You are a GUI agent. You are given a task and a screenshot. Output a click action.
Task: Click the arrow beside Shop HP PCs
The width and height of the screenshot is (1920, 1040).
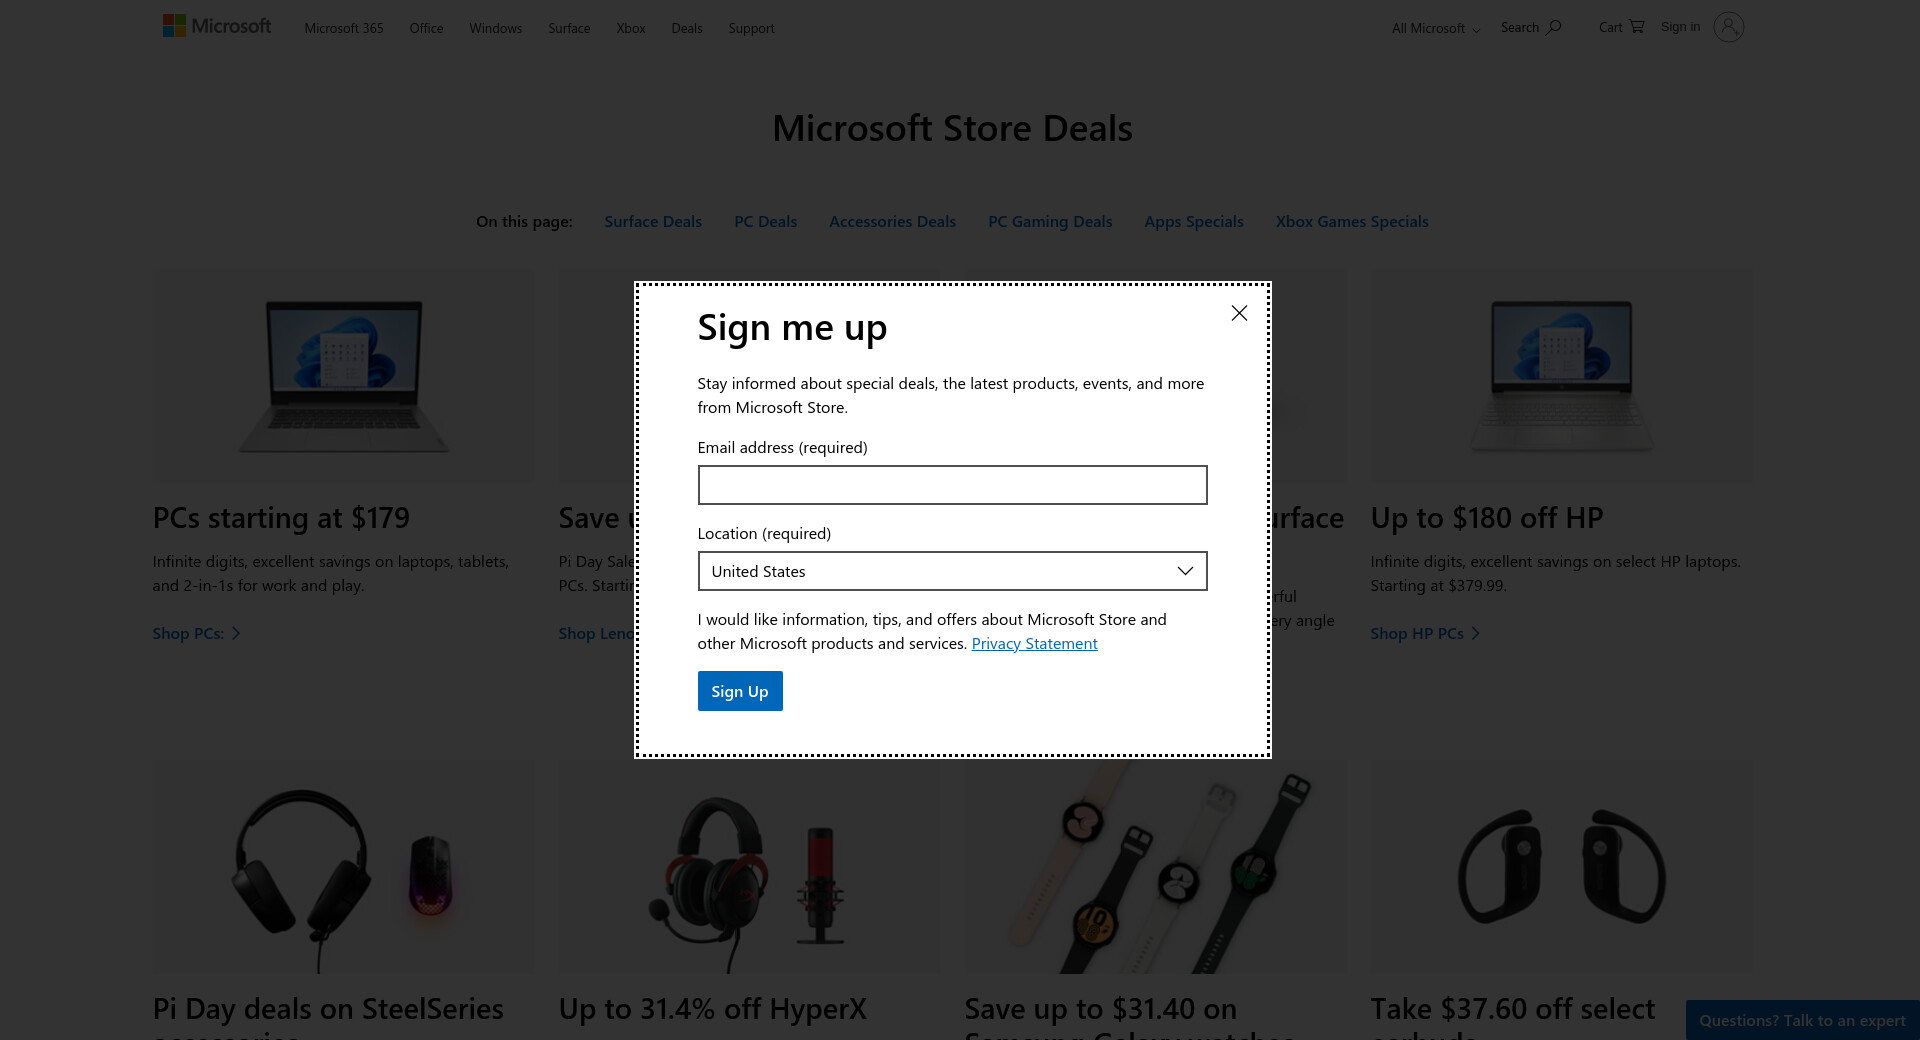coord(1475,633)
